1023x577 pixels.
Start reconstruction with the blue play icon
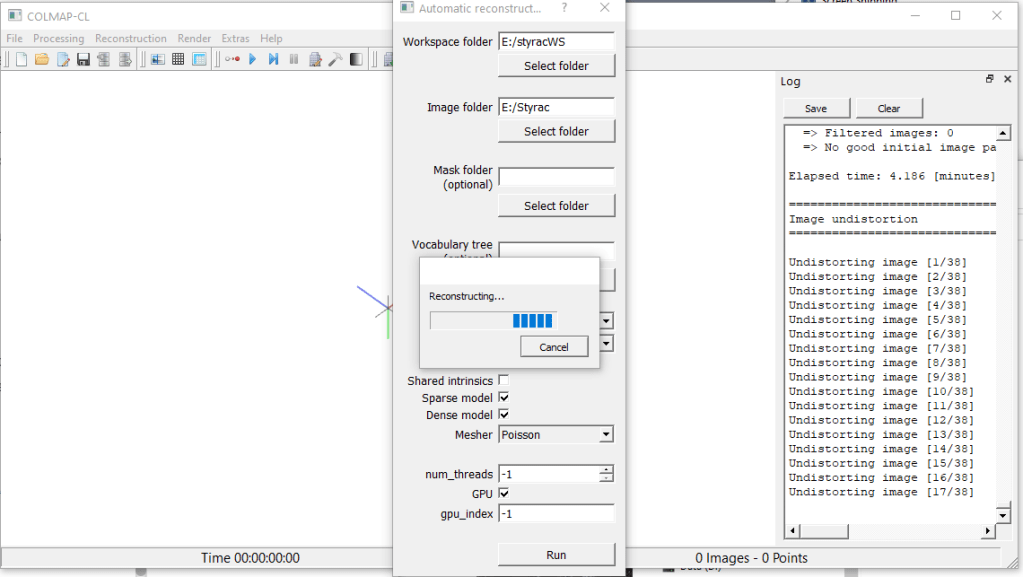pyautogui.click(x=252, y=60)
